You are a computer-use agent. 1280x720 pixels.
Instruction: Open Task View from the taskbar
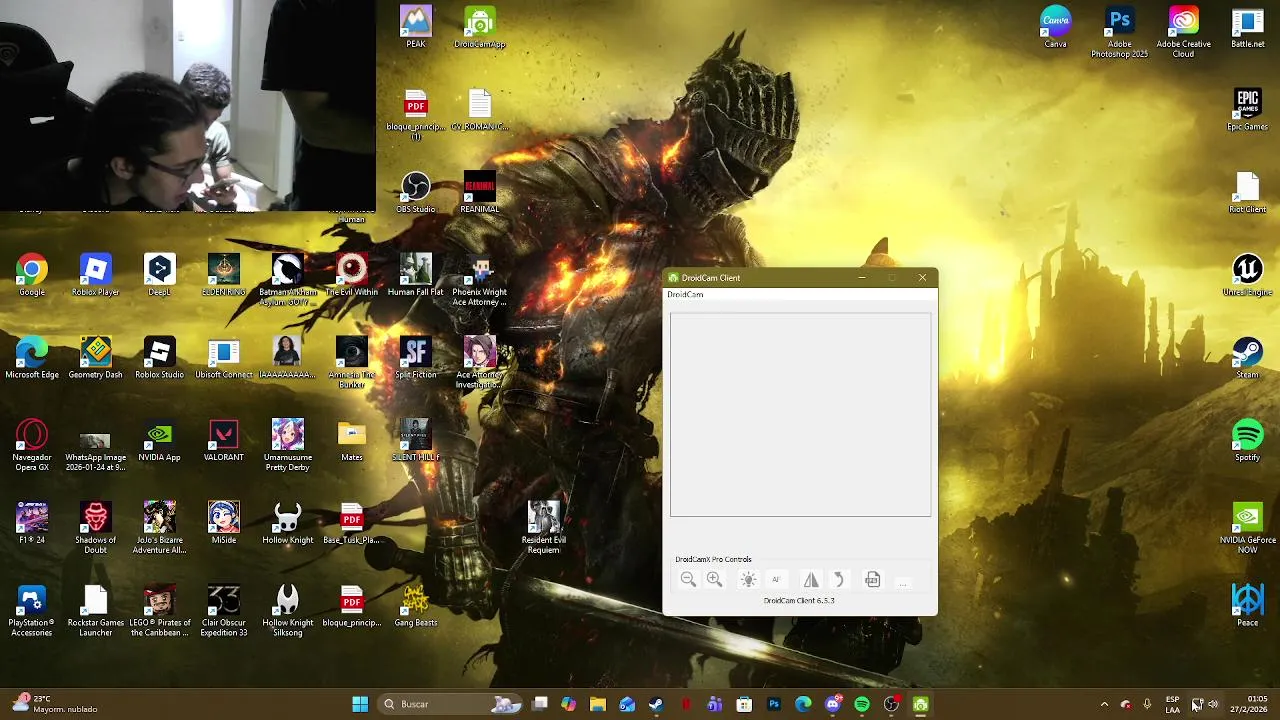point(540,704)
